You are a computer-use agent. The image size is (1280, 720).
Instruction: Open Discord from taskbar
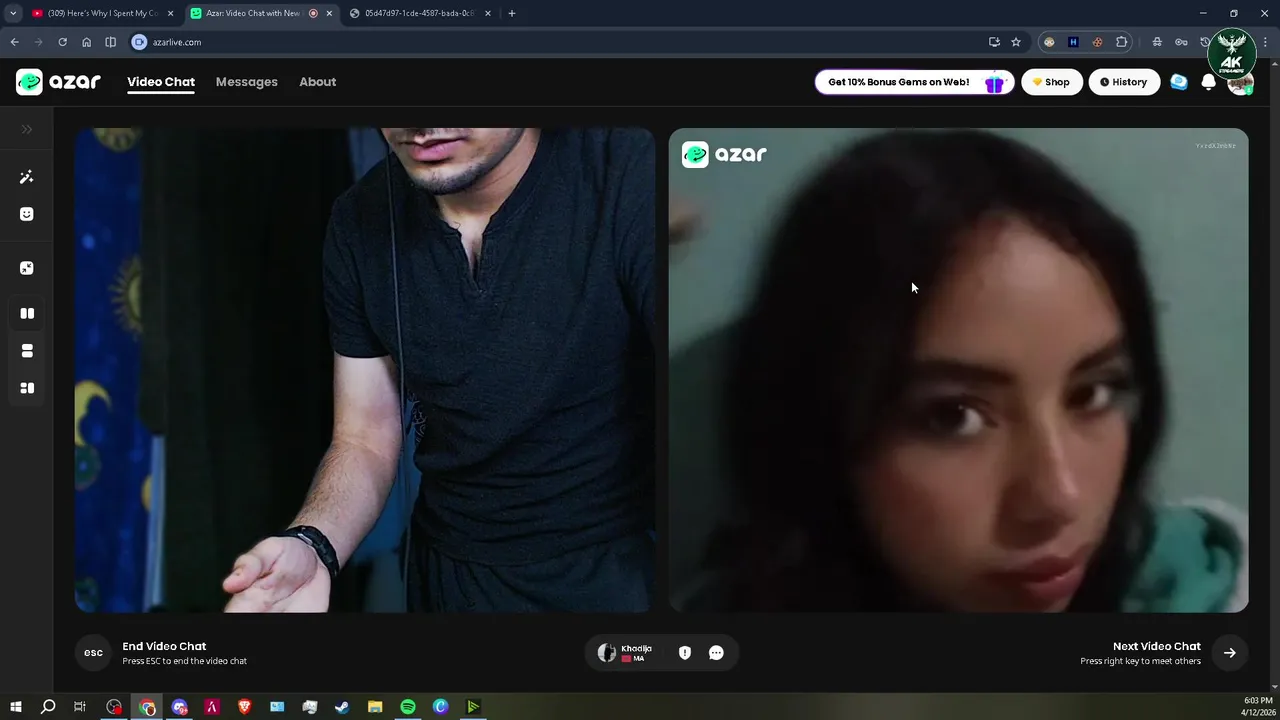pyautogui.click(x=180, y=707)
